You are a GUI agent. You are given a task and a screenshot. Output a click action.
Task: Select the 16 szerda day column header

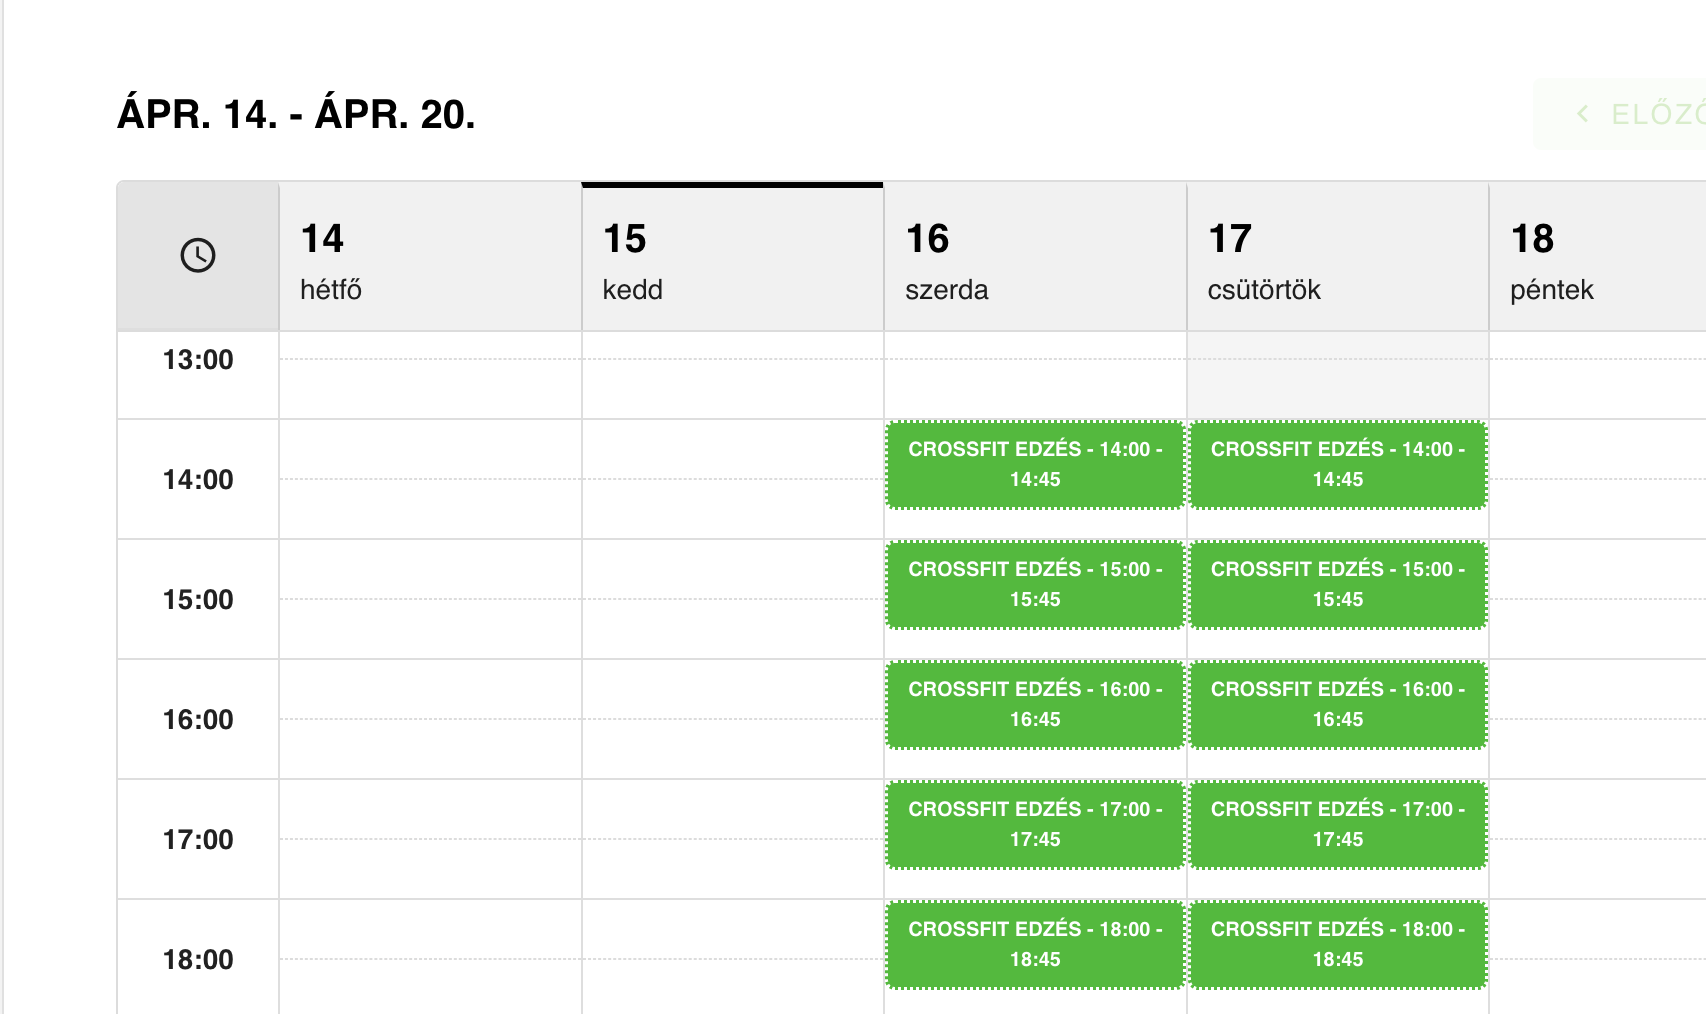(1035, 258)
